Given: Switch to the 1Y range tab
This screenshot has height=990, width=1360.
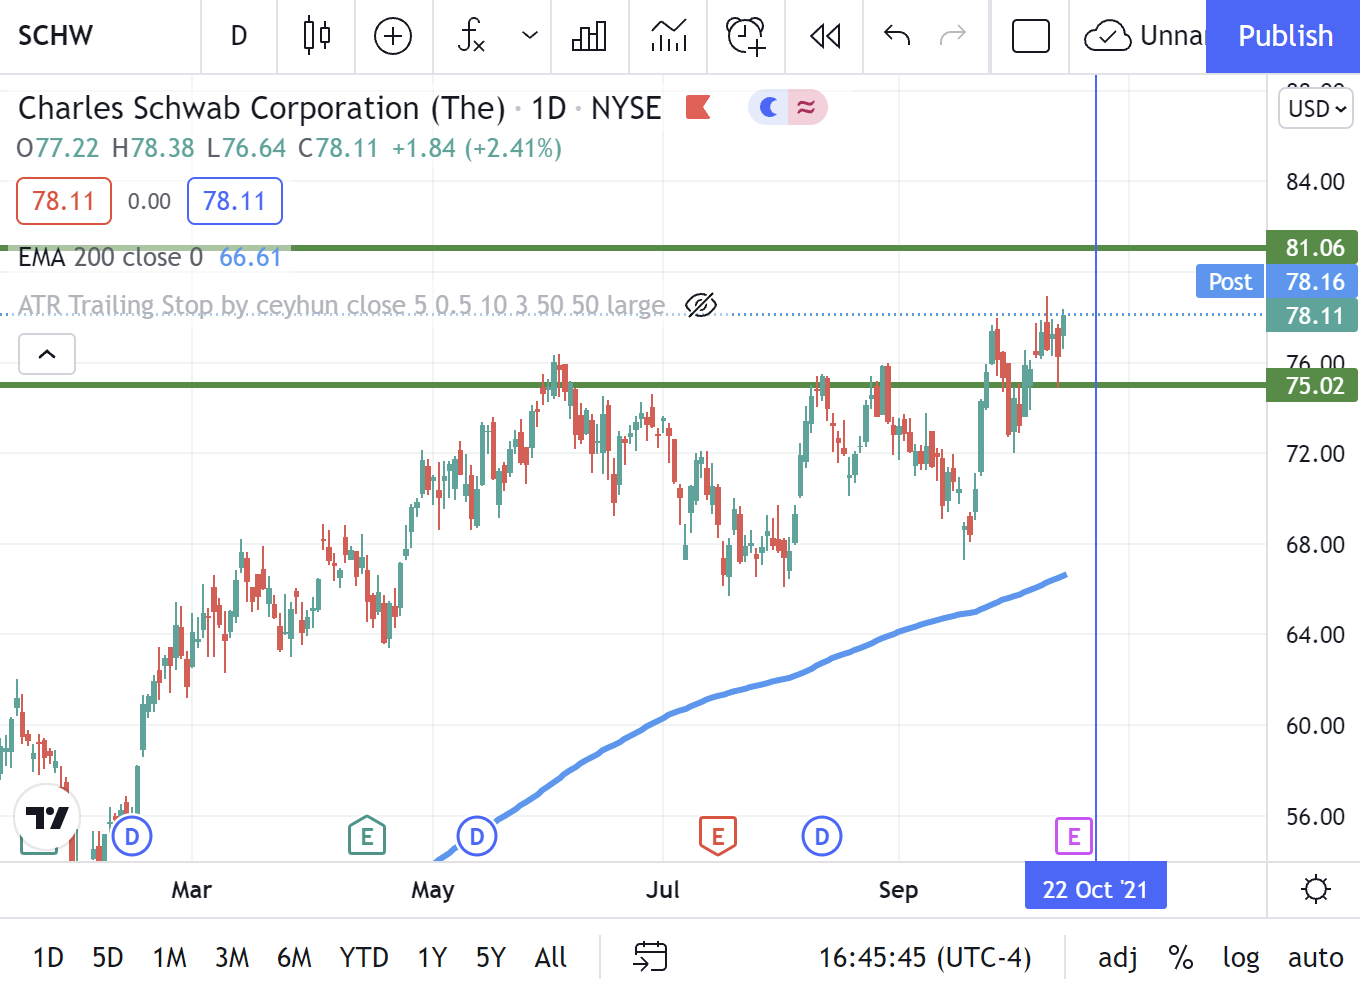Looking at the screenshot, I should point(431,957).
